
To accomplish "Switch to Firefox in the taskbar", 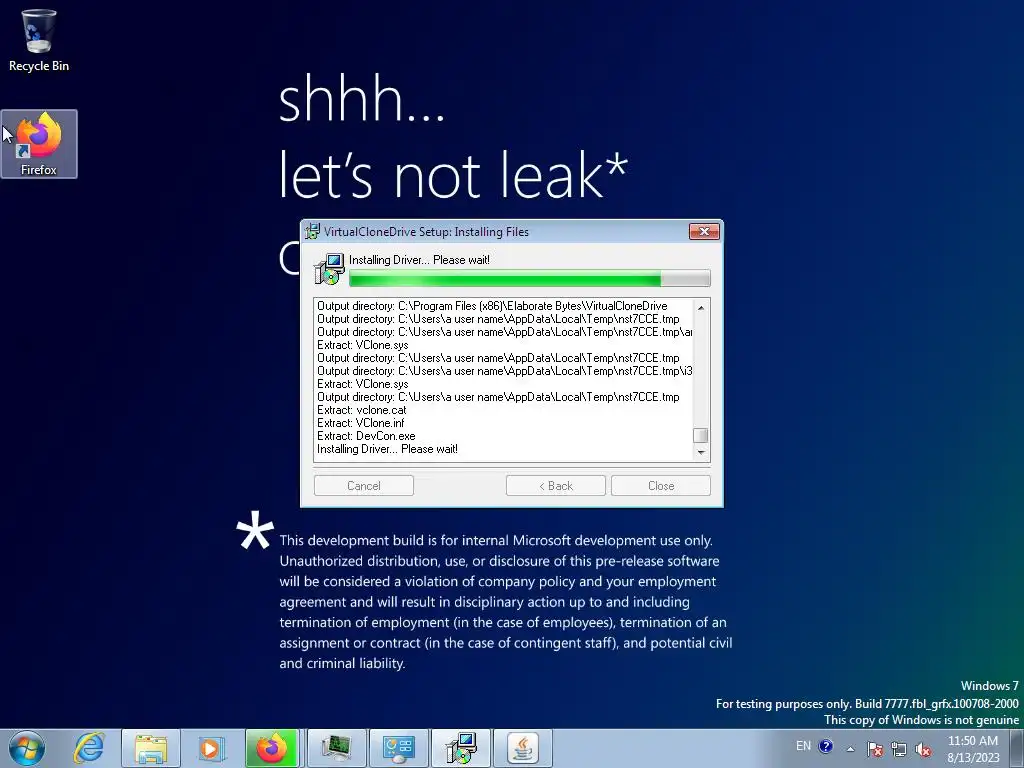I will tap(272, 748).
